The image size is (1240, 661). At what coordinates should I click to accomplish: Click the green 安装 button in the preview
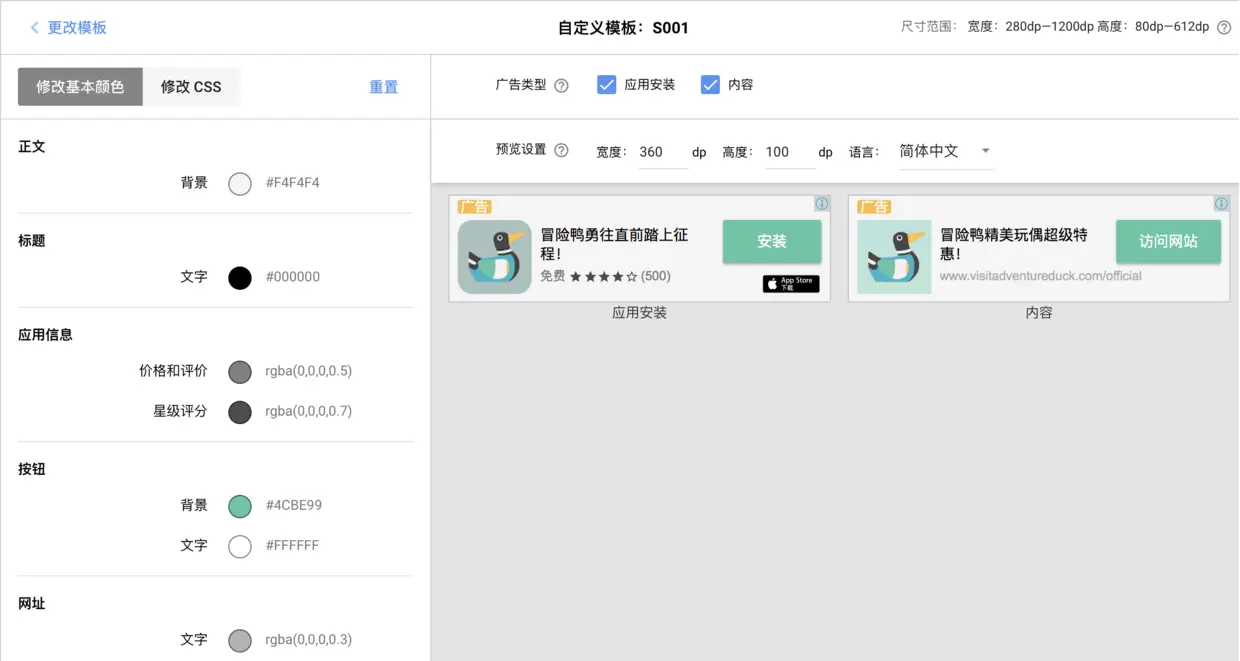(772, 241)
